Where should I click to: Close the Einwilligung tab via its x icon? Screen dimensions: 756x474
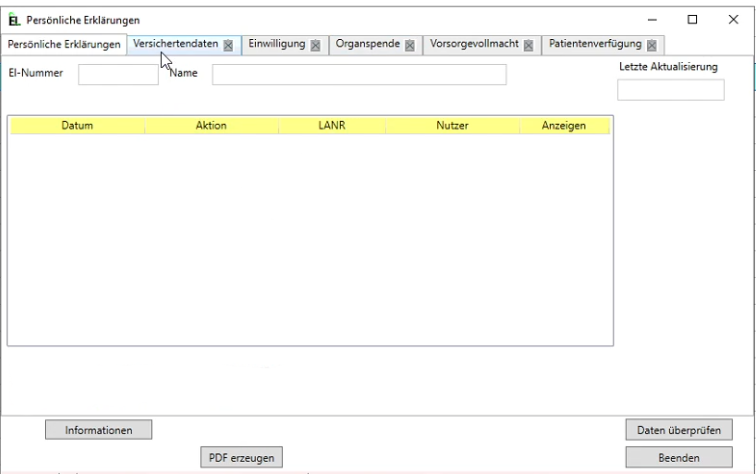point(315,45)
